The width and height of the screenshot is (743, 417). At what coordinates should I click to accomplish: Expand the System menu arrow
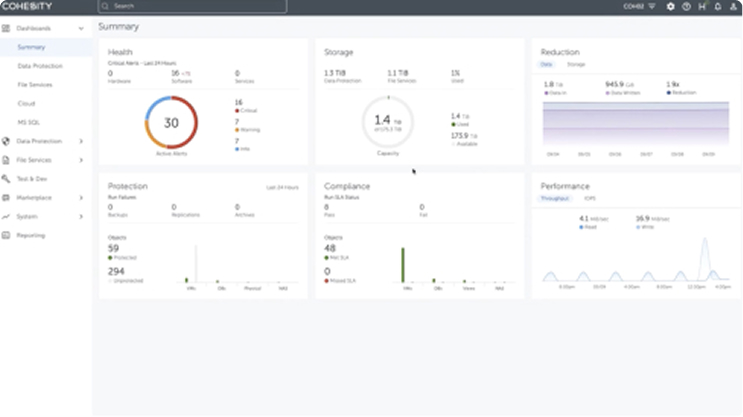[81, 216]
